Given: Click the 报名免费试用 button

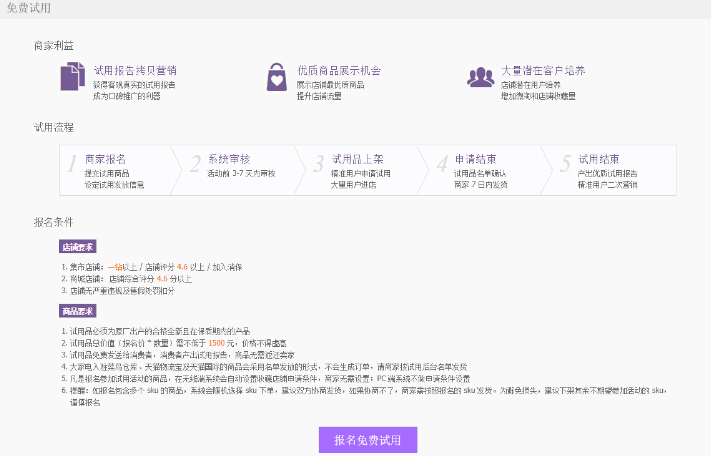Looking at the screenshot, I should [367, 440].
